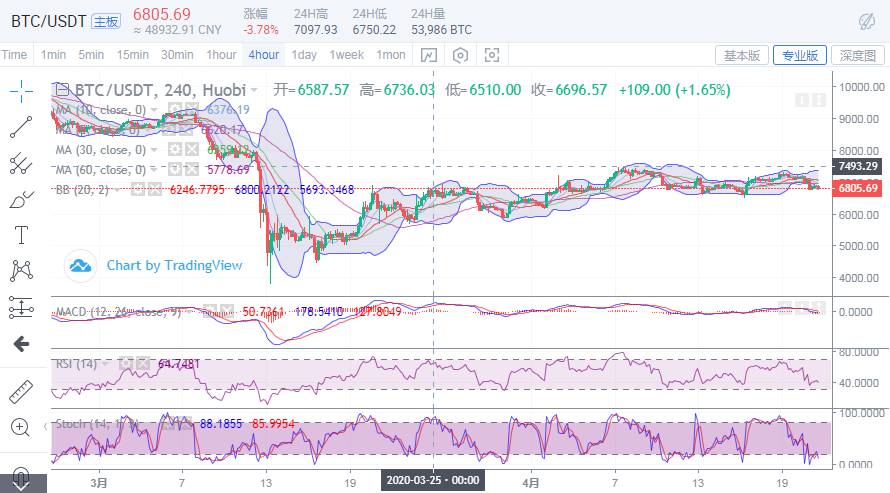The width and height of the screenshot is (890, 493).
Task: Switch to 基本版 basic view
Action: click(x=742, y=55)
